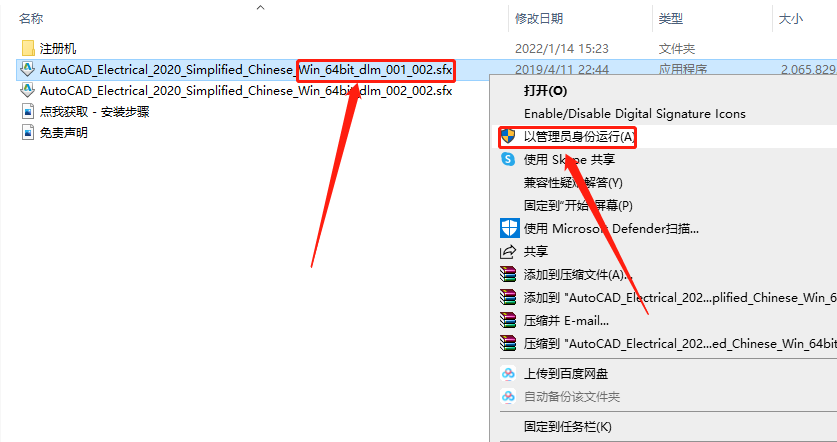Click the dlm_002_002.sfx installer file icon
The width and height of the screenshot is (837, 442).
pyautogui.click(x=28, y=91)
